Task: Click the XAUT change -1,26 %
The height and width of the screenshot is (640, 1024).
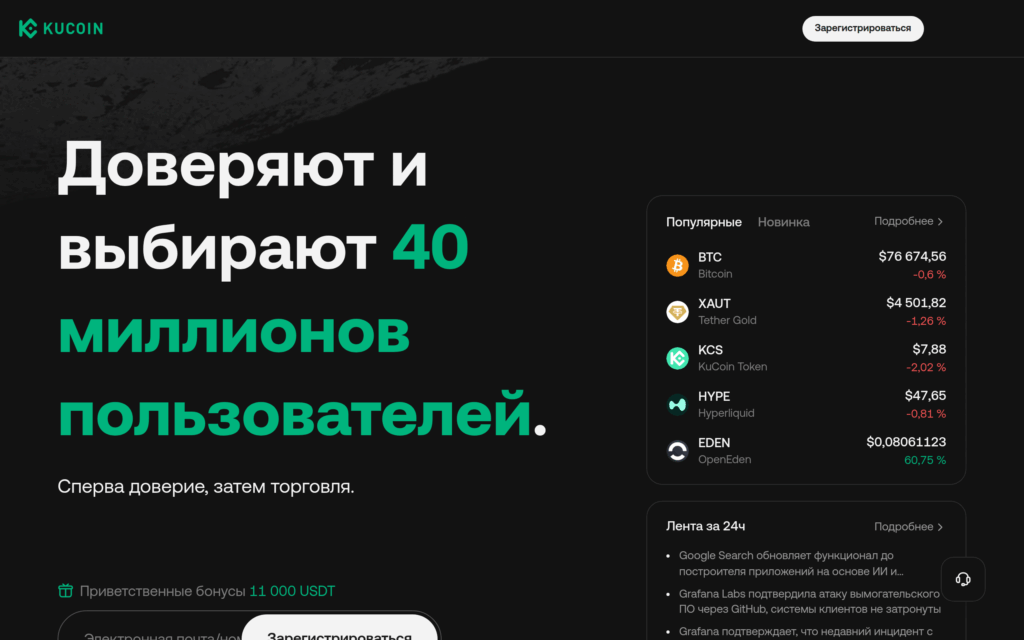Action: click(x=926, y=321)
